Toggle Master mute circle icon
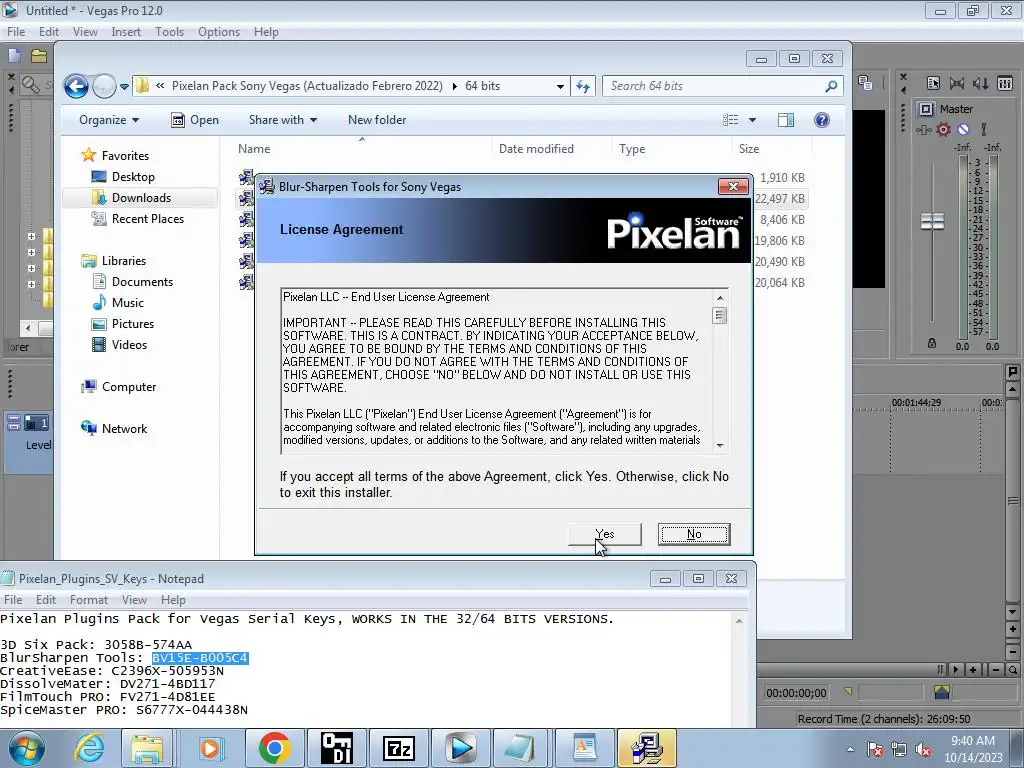This screenshot has width=1024, height=768. (x=963, y=129)
